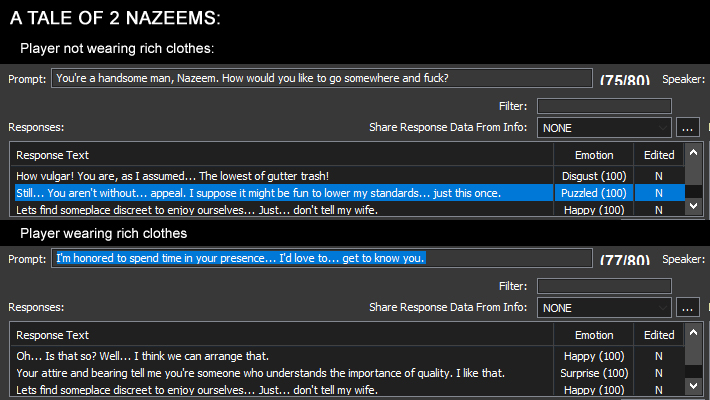Click the lower list's scroll up arrow

693,333
